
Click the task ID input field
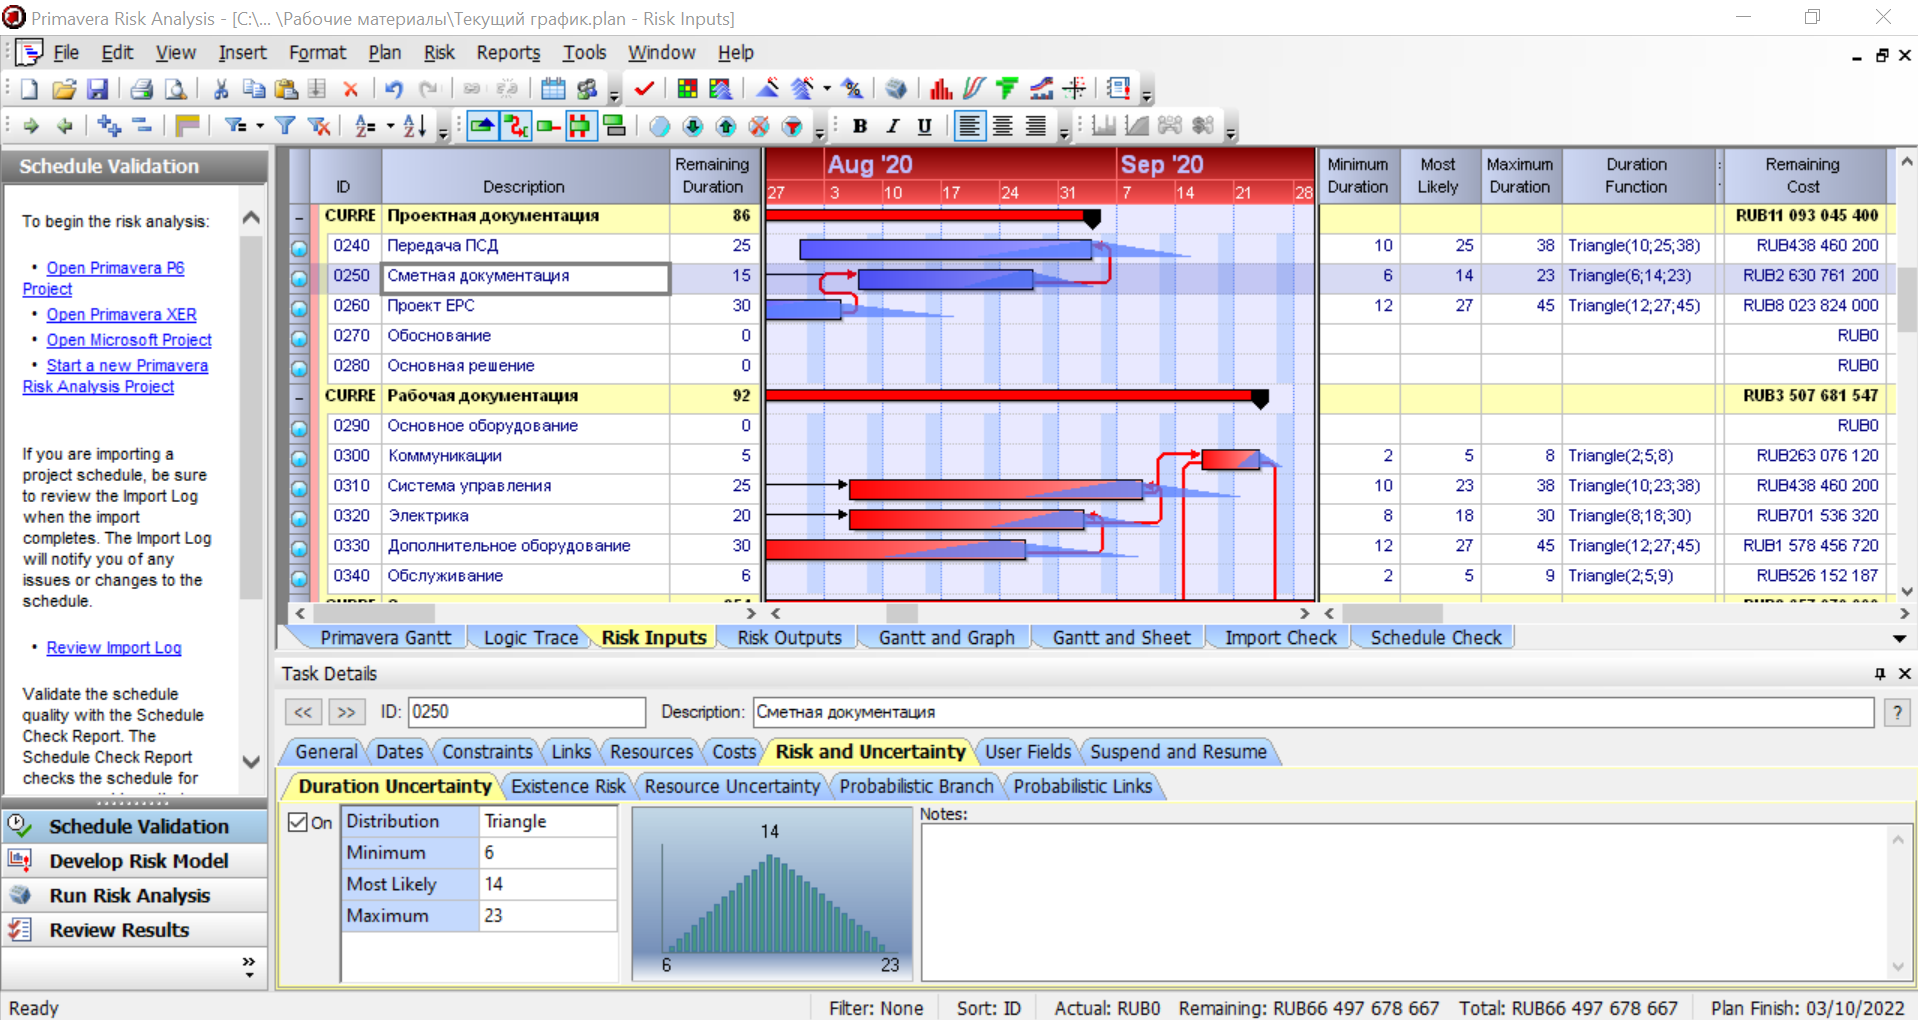[x=526, y=712]
